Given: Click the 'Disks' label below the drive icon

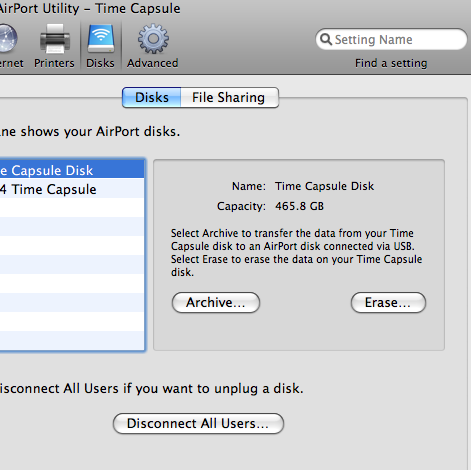Looking at the screenshot, I should click(100, 63).
